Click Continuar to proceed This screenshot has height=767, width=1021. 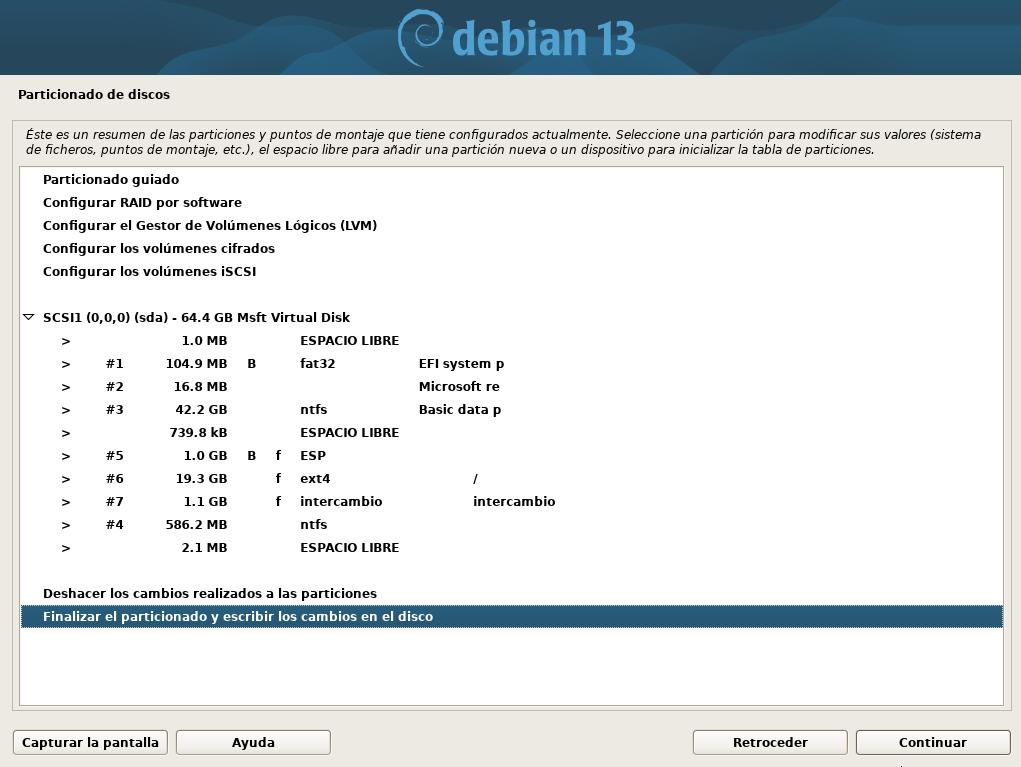click(933, 742)
